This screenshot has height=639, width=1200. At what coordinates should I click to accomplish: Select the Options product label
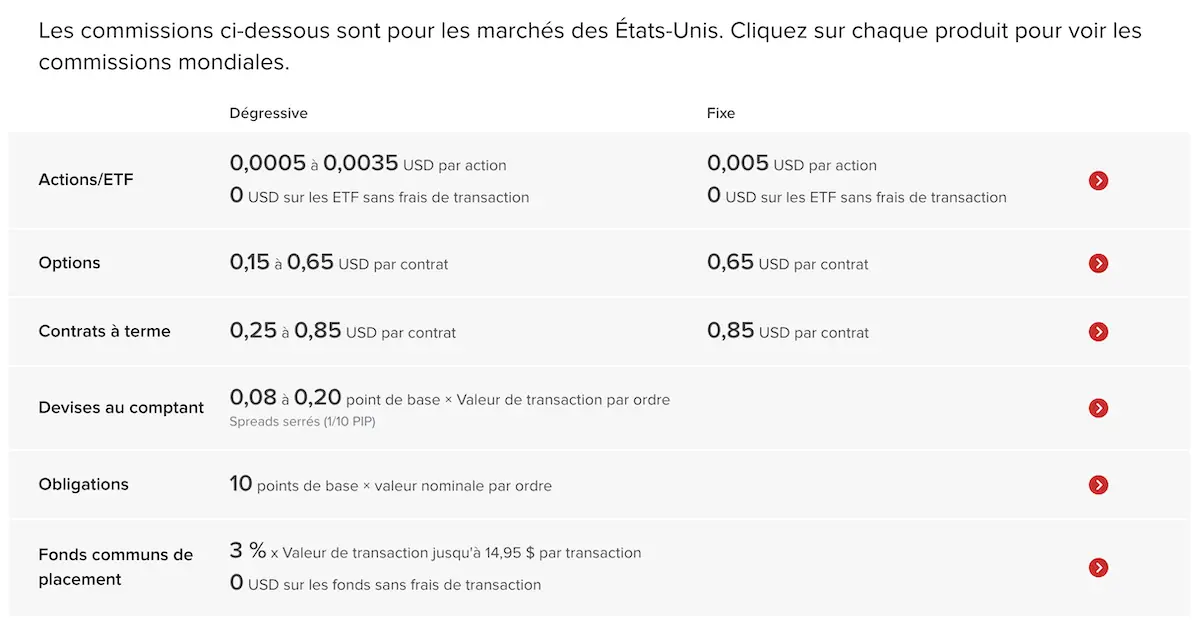[70, 263]
